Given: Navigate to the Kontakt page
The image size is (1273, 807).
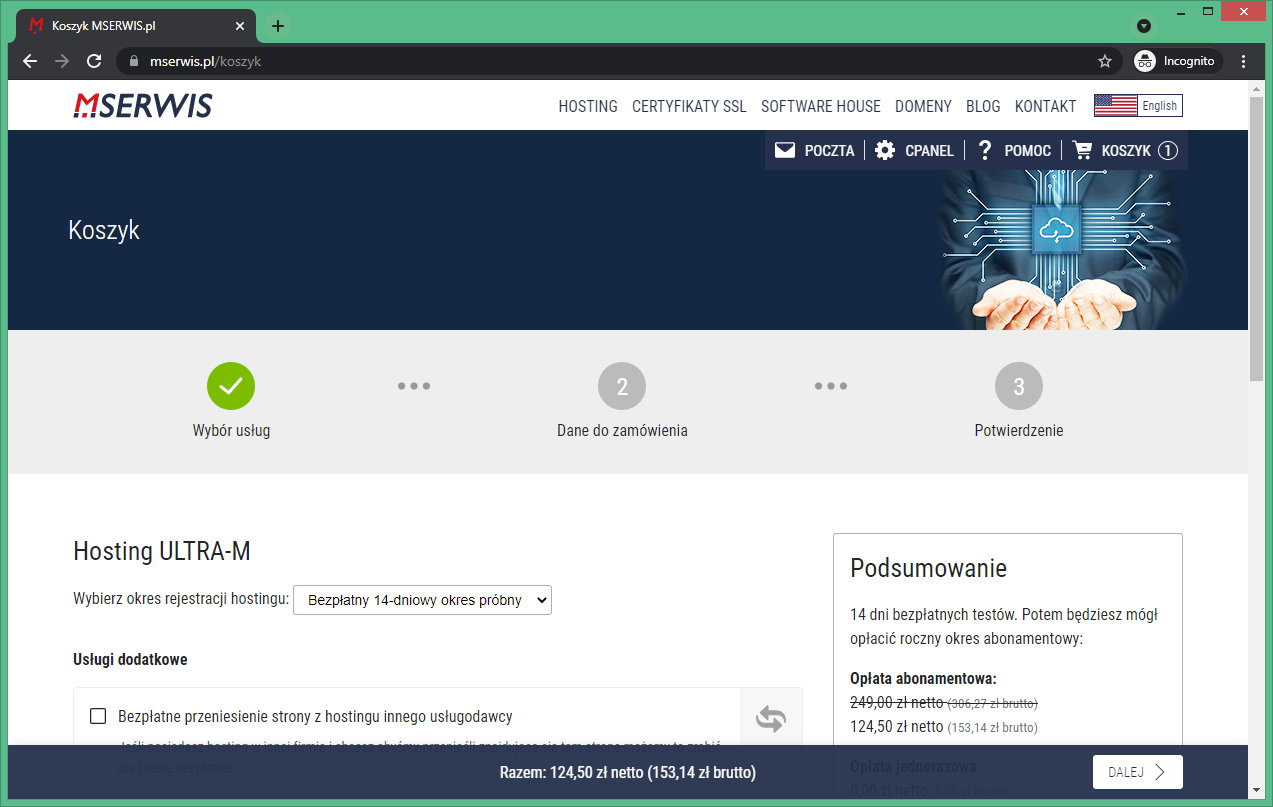Looking at the screenshot, I should tap(1045, 106).
